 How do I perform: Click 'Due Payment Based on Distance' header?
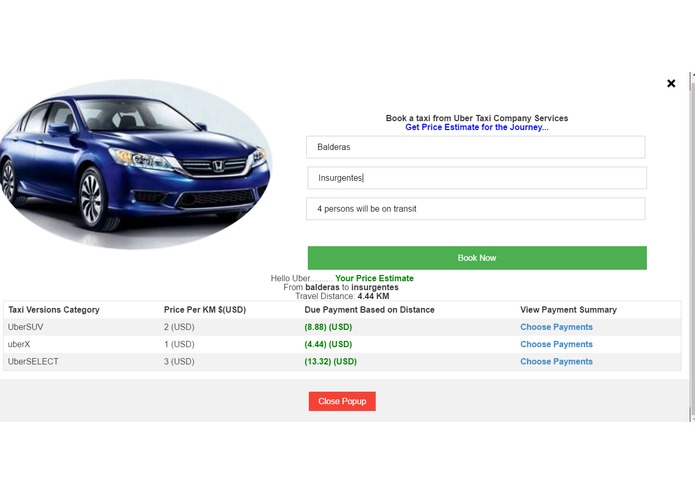(369, 310)
